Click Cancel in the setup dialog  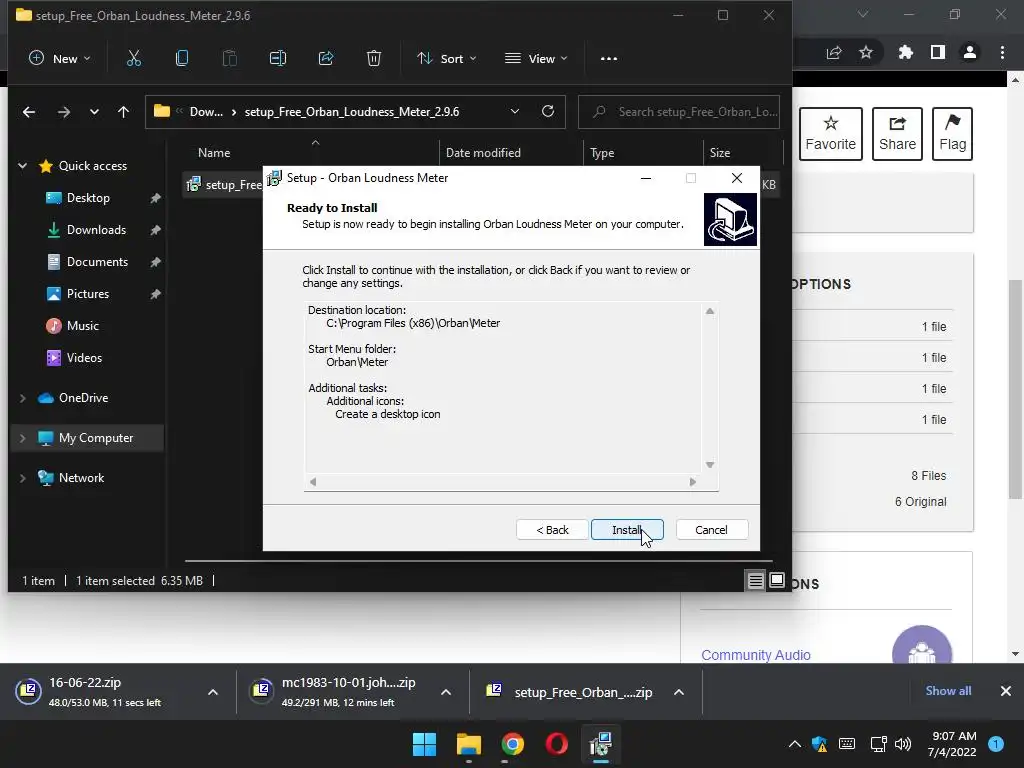pyautogui.click(x=711, y=530)
